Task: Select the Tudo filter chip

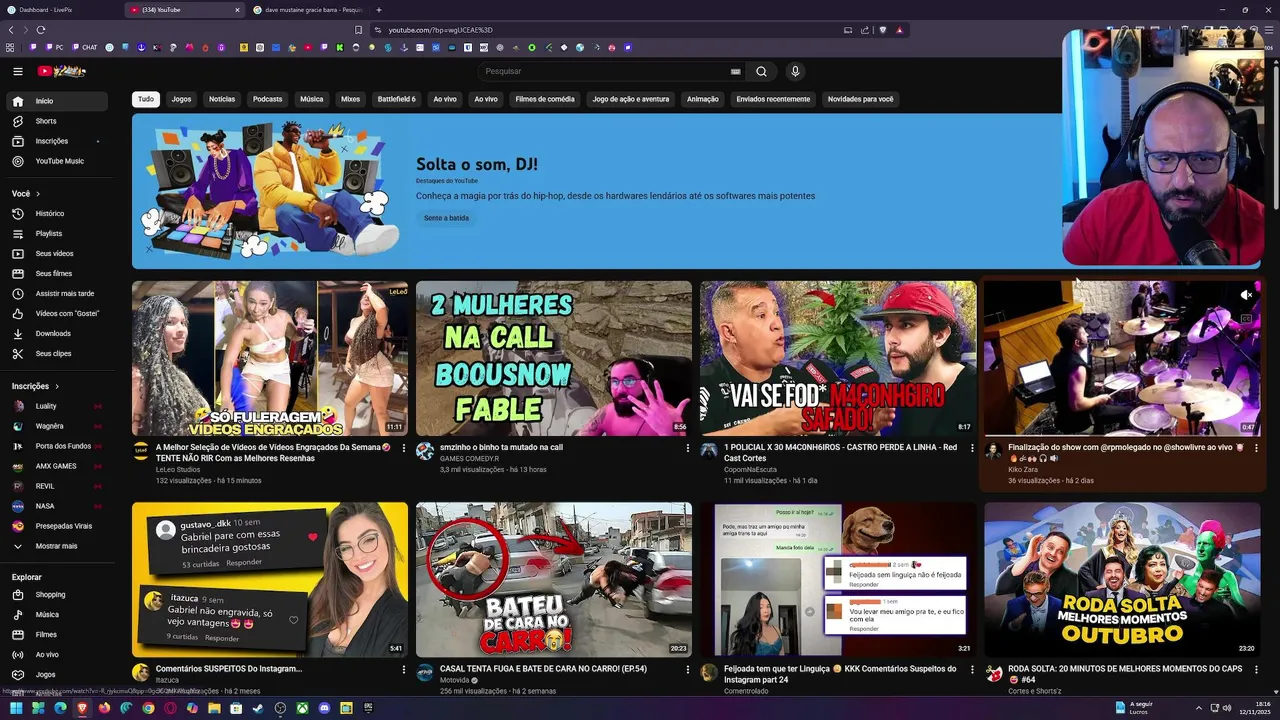Action: pyautogui.click(x=146, y=99)
